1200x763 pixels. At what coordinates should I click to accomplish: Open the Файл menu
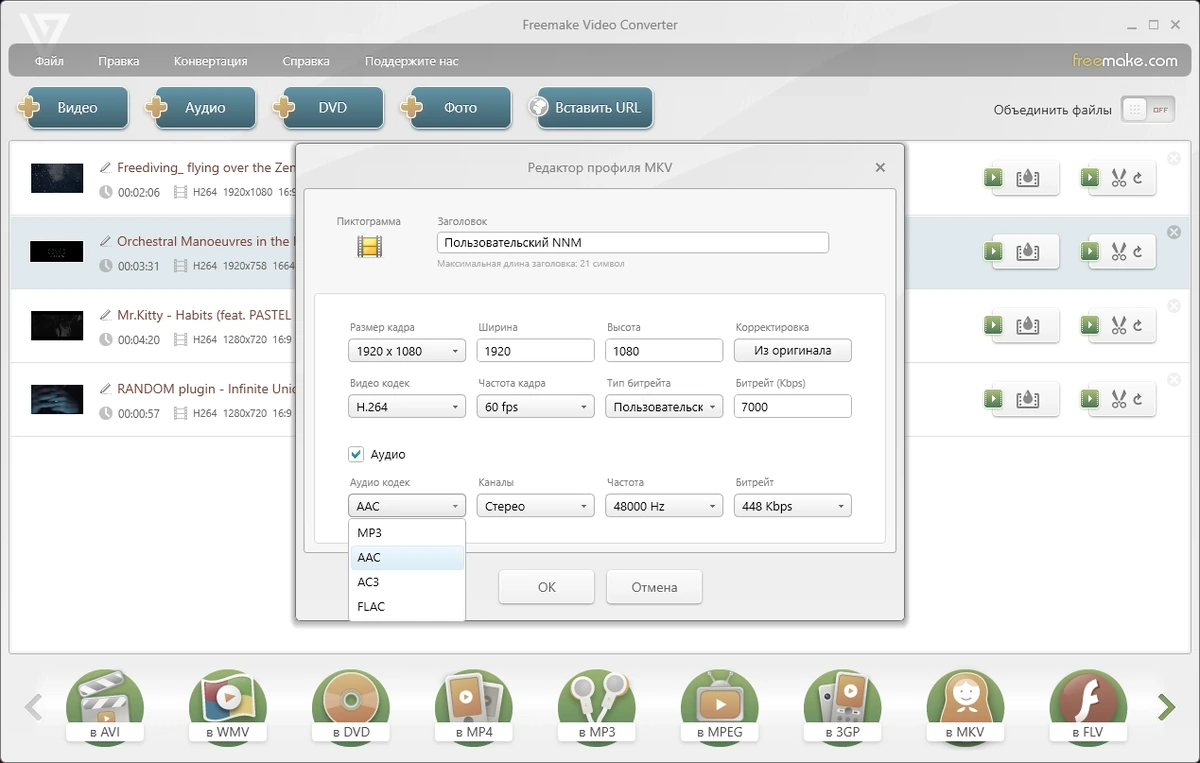click(x=49, y=61)
